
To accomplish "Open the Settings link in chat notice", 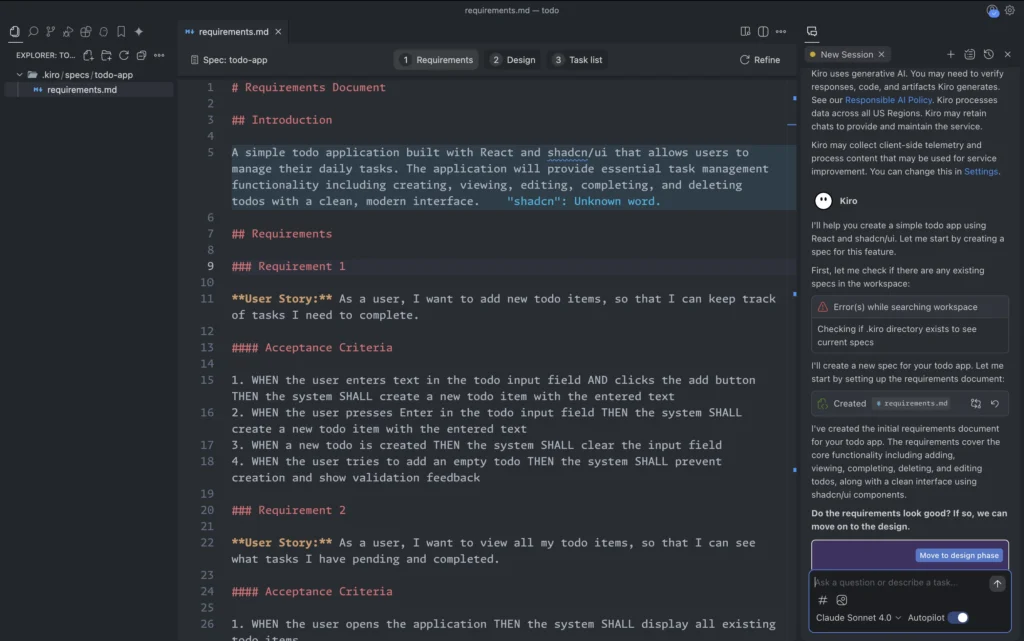I will click(x=981, y=172).
